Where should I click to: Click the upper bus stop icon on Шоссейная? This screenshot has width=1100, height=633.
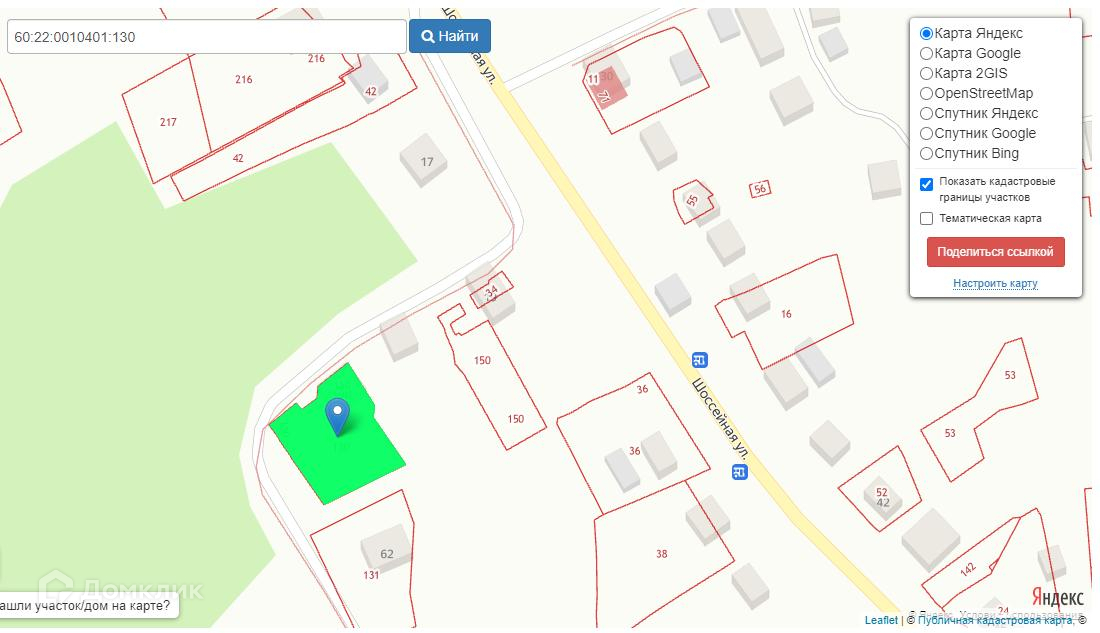[x=699, y=360]
